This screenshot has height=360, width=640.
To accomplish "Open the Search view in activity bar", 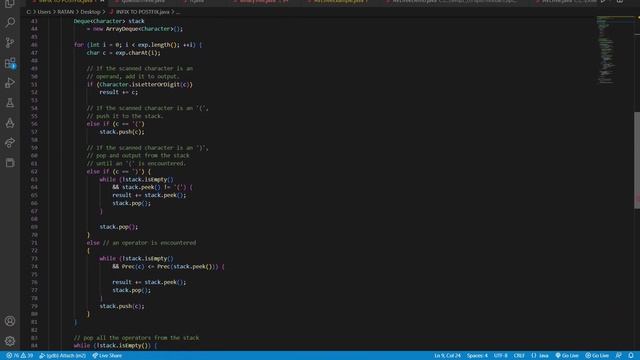I will 10,22.
